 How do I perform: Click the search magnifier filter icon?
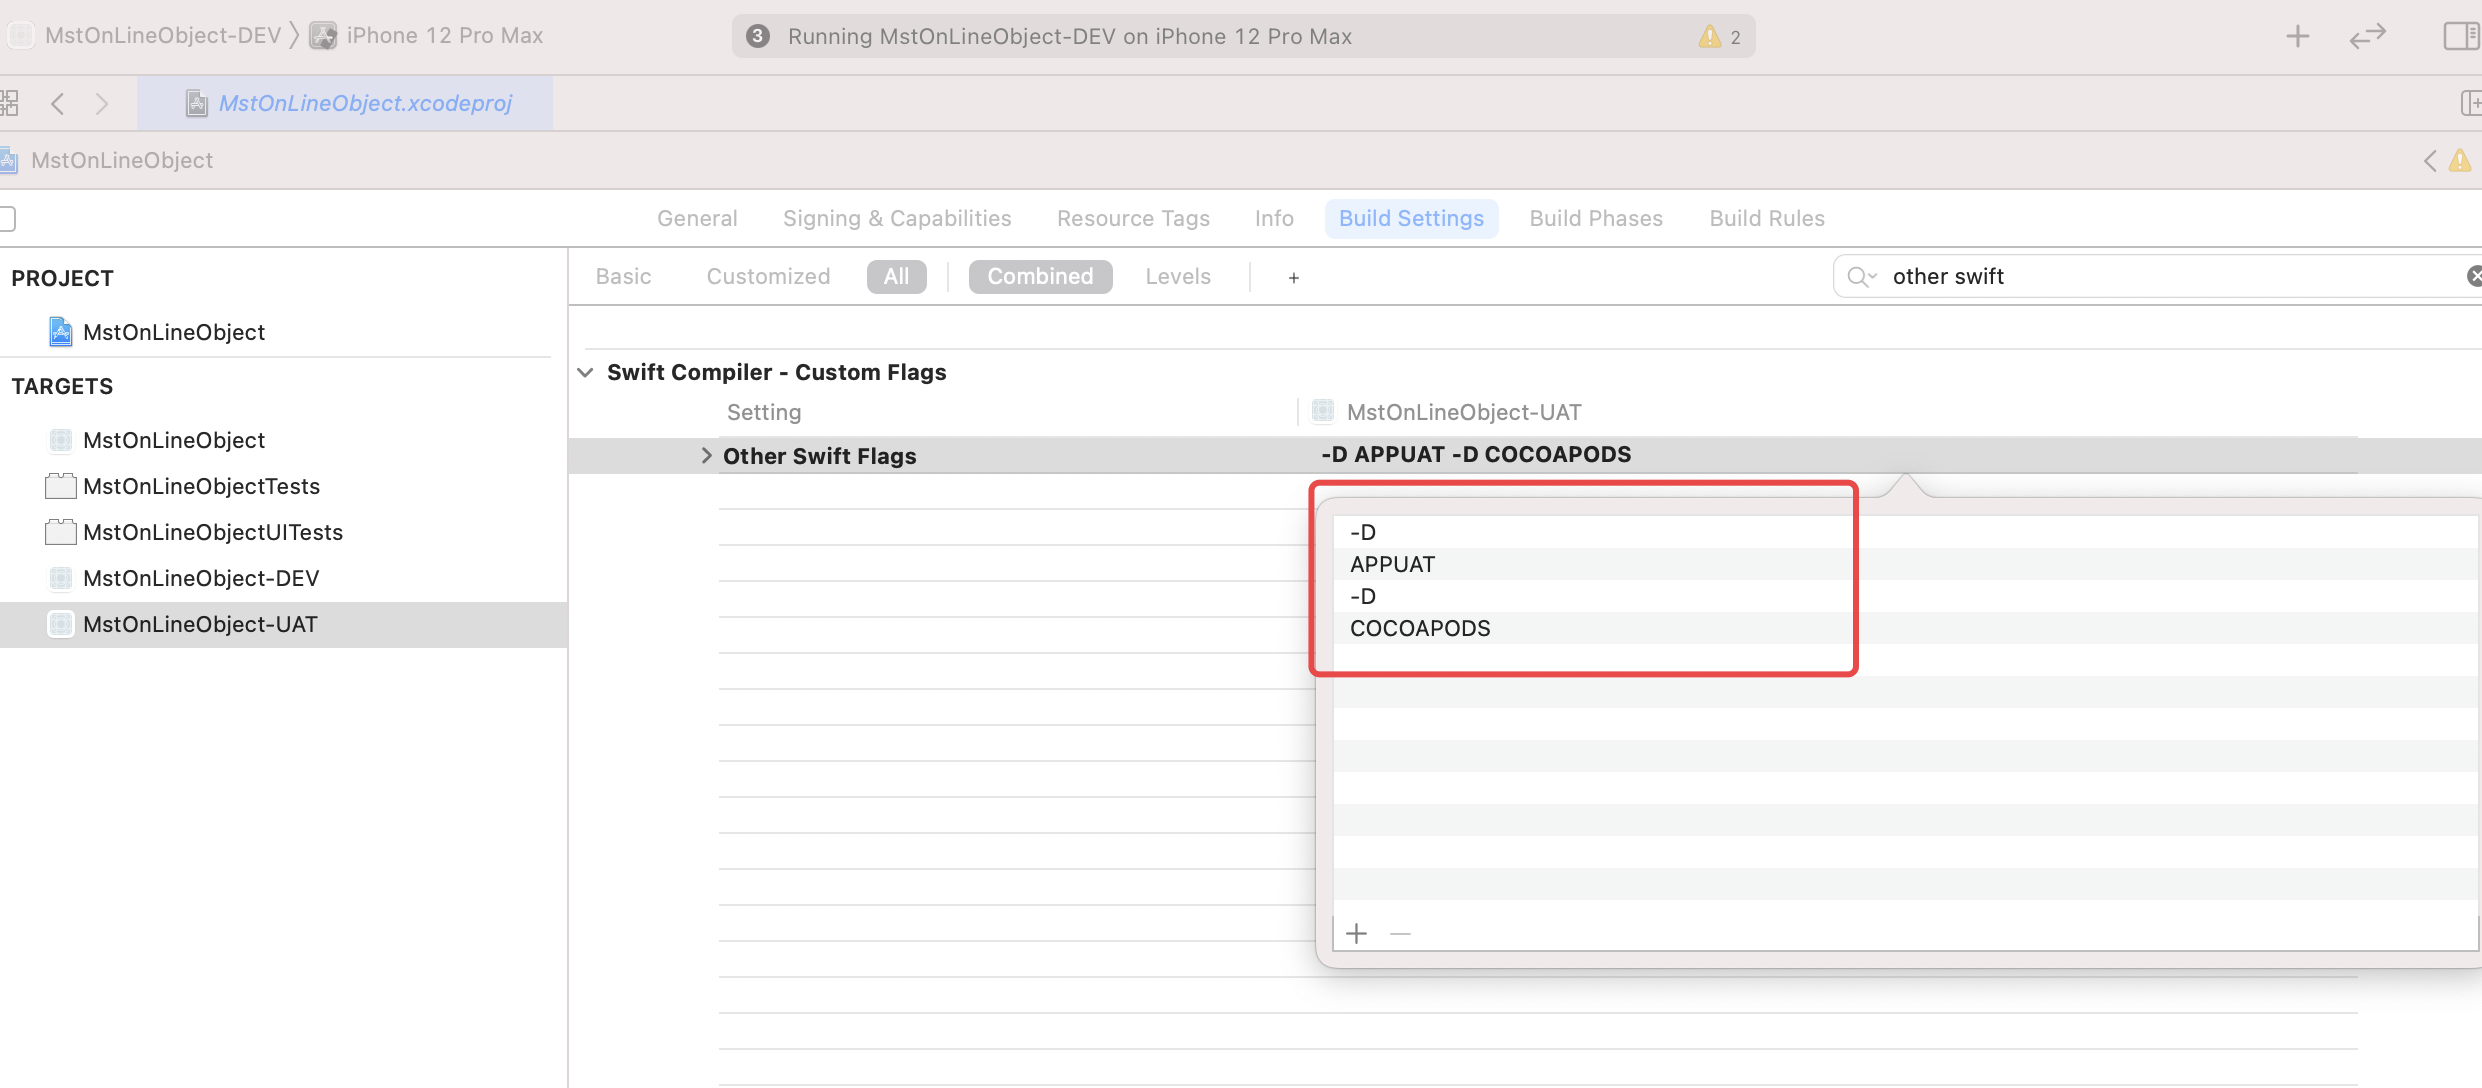click(x=1861, y=276)
